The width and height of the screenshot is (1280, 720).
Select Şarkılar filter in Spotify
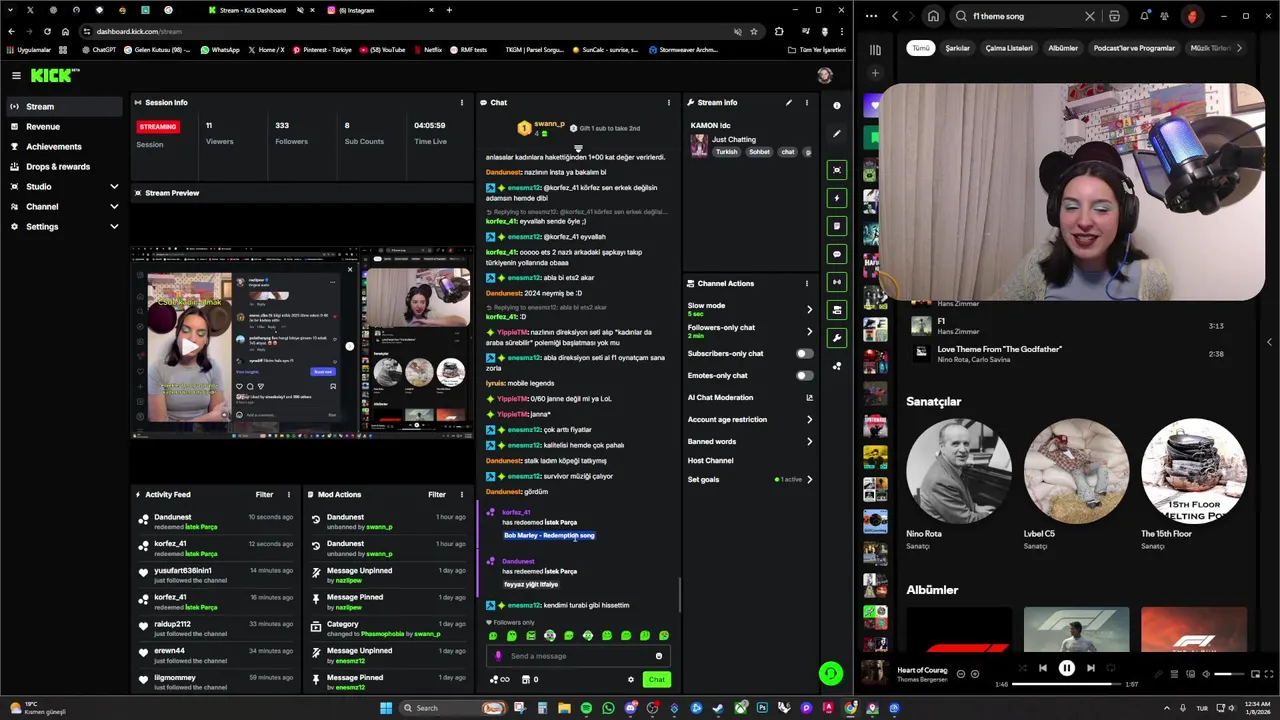point(957,48)
